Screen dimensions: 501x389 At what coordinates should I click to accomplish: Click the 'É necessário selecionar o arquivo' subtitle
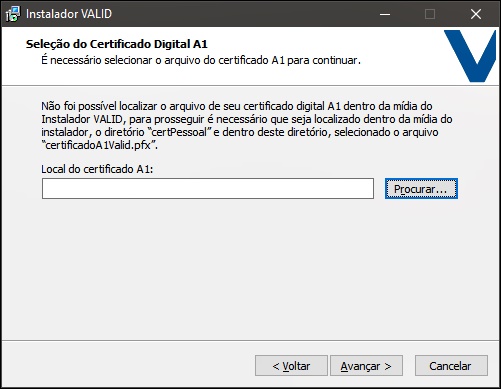coord(201,60)
